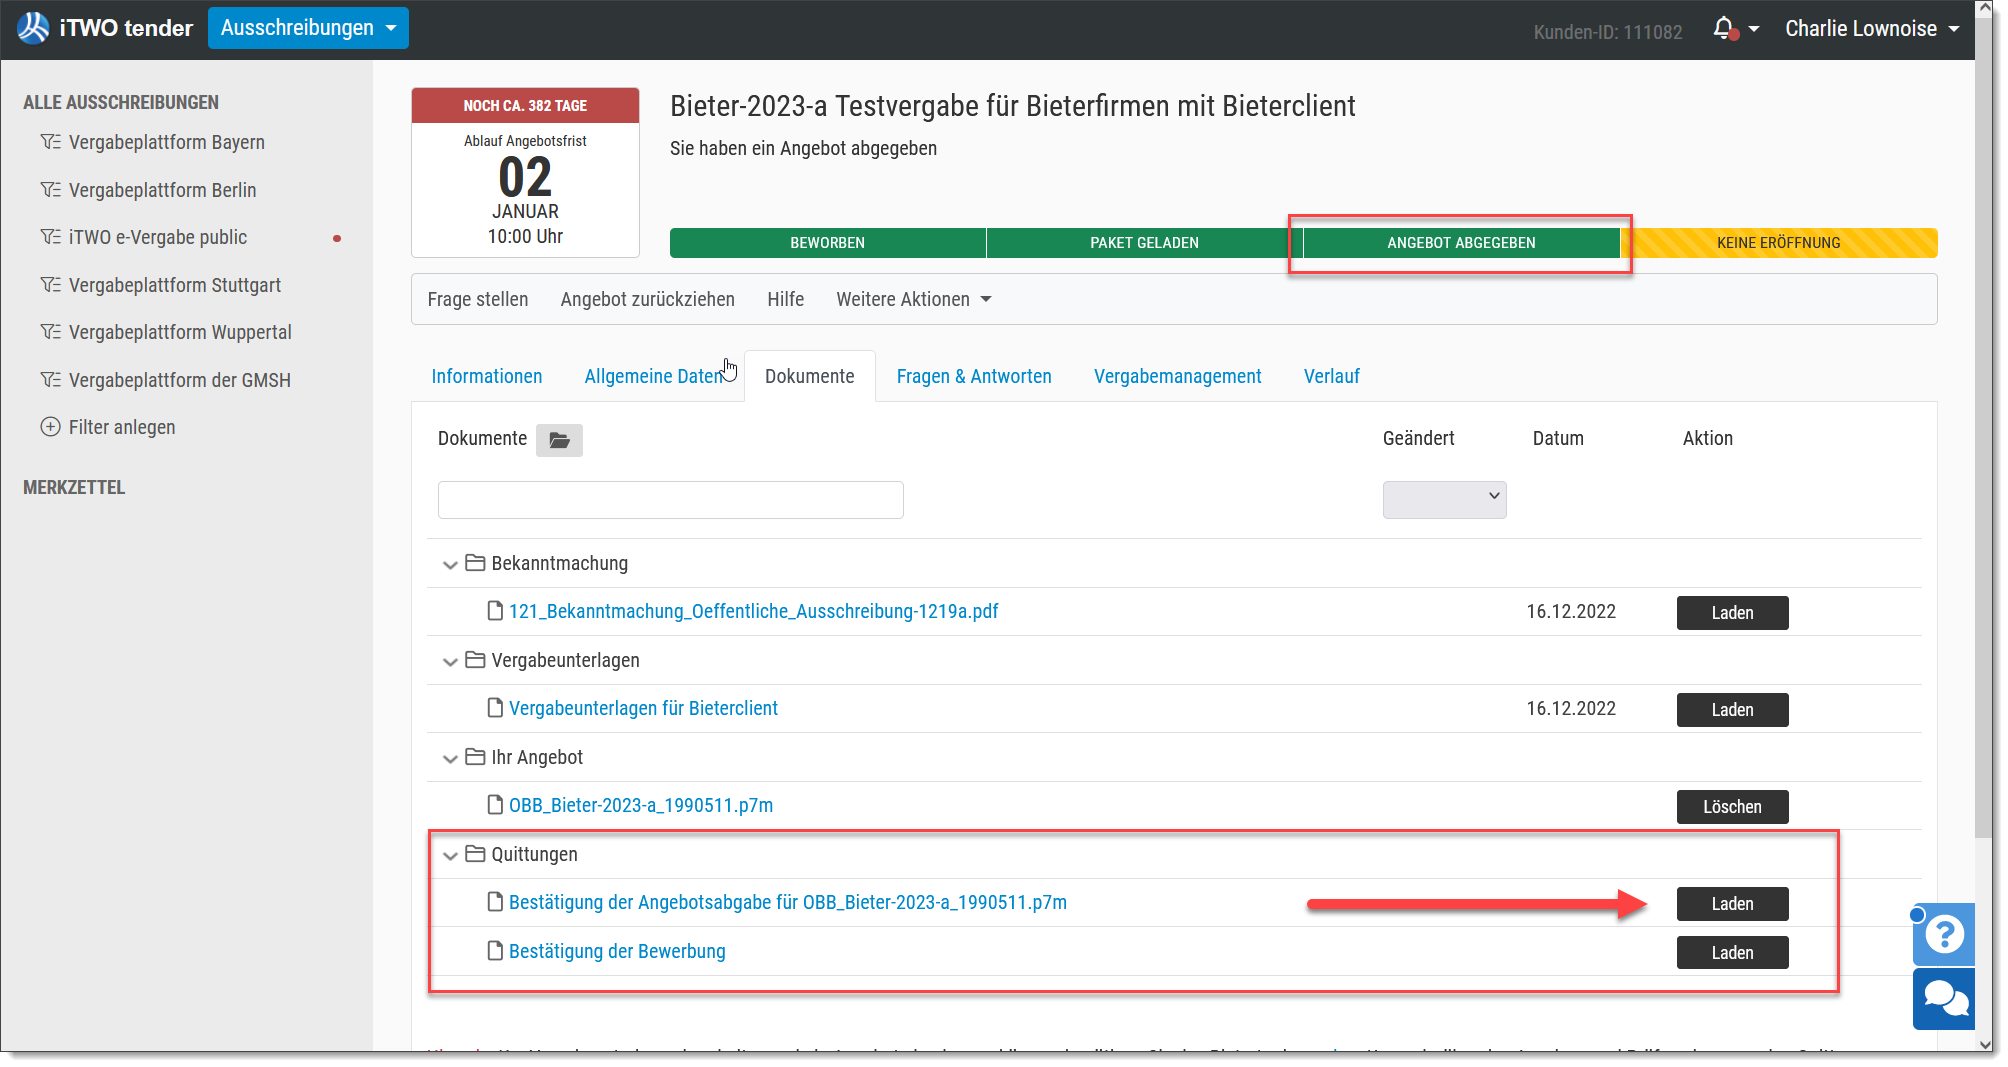Image resolution: width=2008 pixels, height=1067 pixels.
Task: Switch to the Fragen & Antworten tab
Action: coord(974,376)
